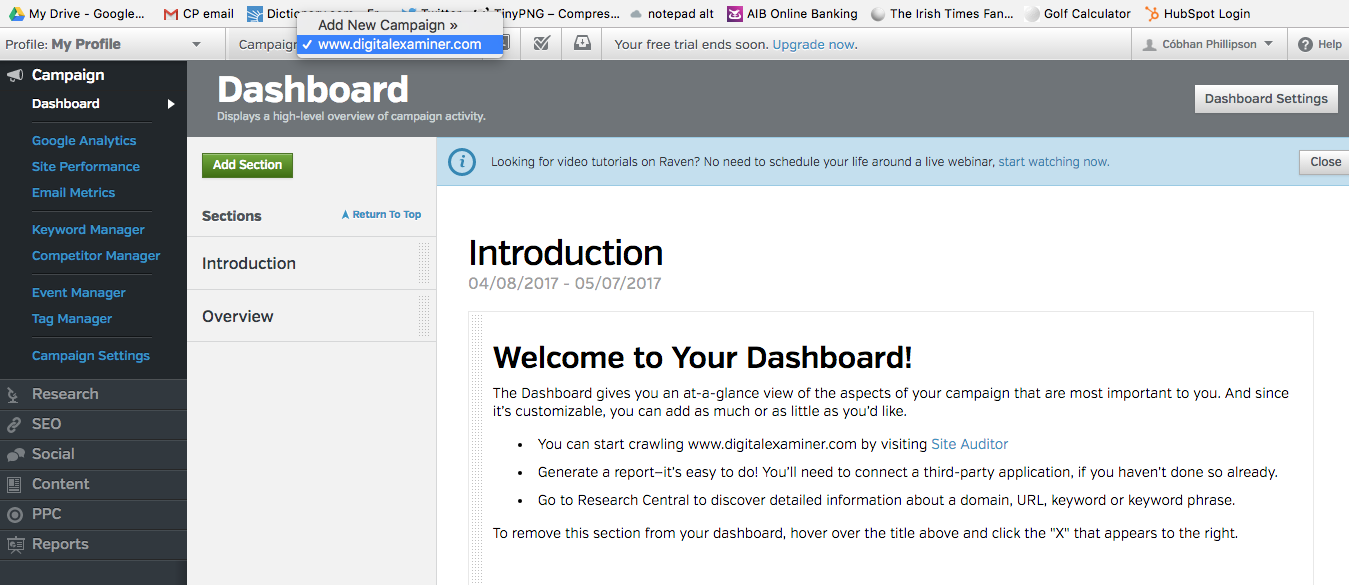Open Competitor Manager in sidebar
Screen dimensions: 1349x585
(96, 256)
